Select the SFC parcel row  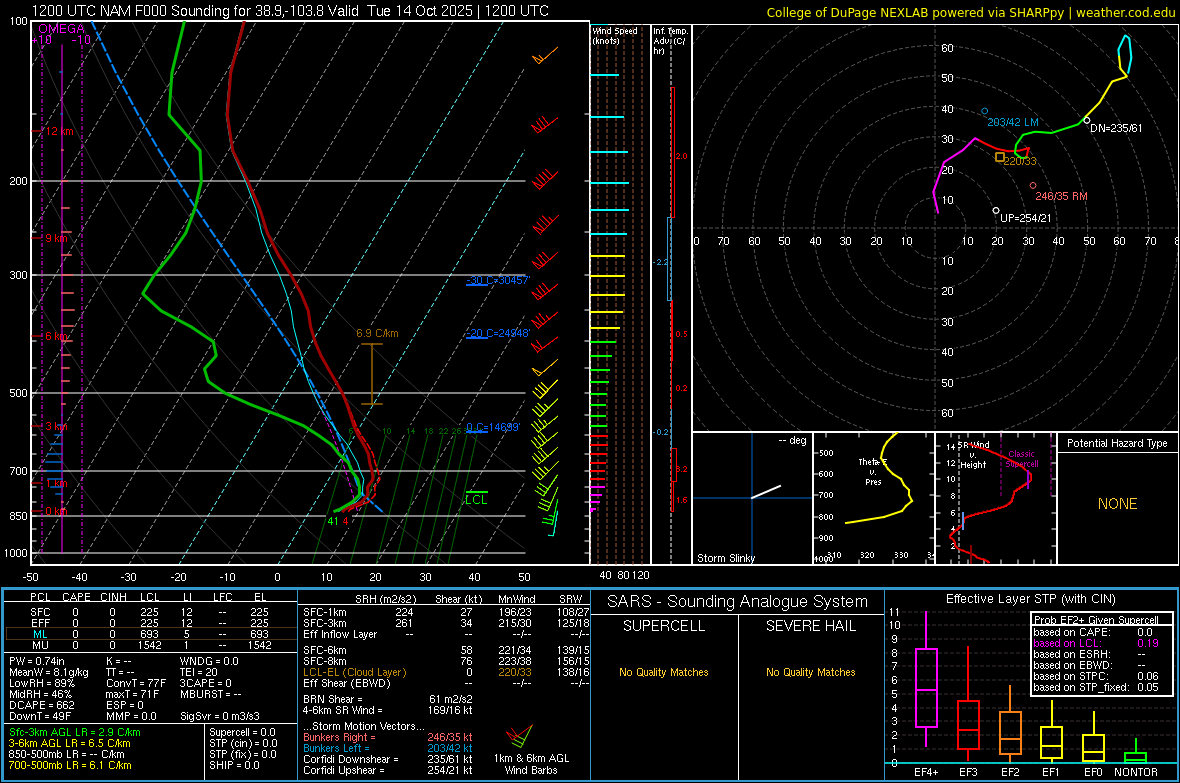[150, 612]
